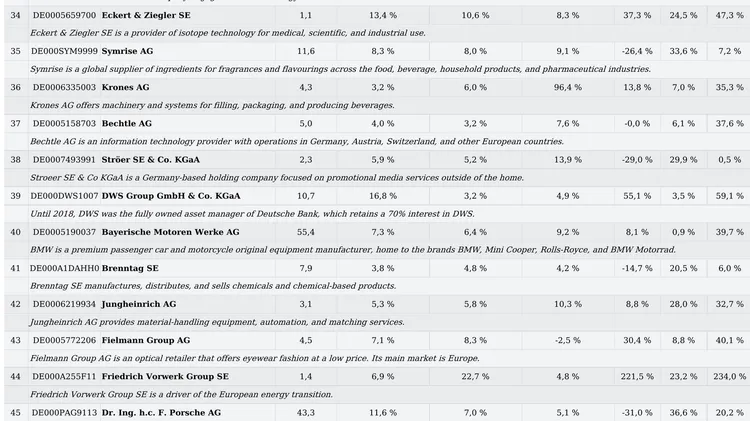The height and width of the screenshot is (421, 750).
Task: Select ISIN DE0005659700 cell
Action: (64, 15)
